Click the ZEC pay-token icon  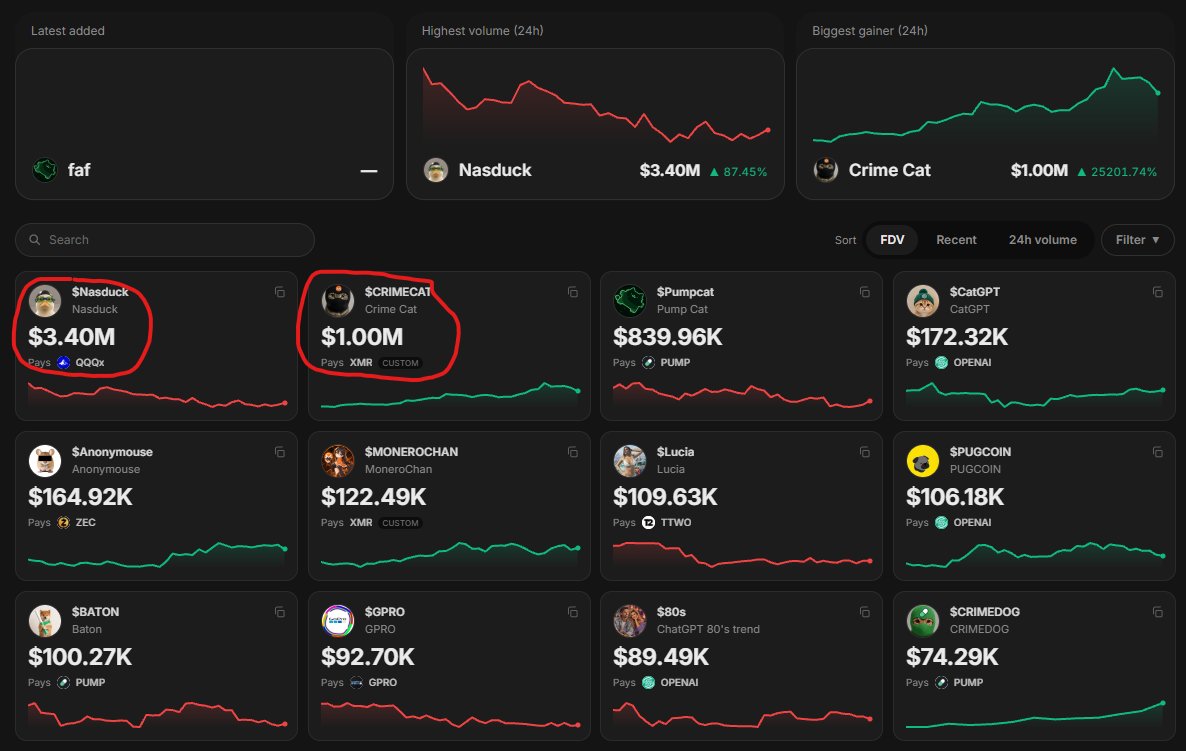click(64, 523)
